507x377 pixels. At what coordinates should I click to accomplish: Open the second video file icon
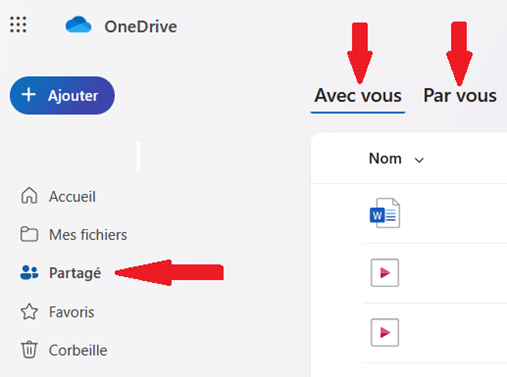point(385,332)
